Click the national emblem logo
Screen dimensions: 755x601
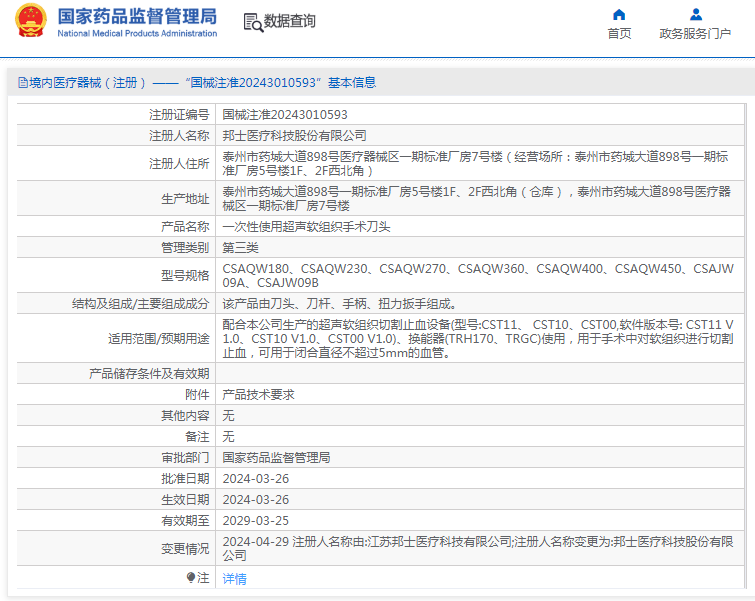(x=31, y=21)
